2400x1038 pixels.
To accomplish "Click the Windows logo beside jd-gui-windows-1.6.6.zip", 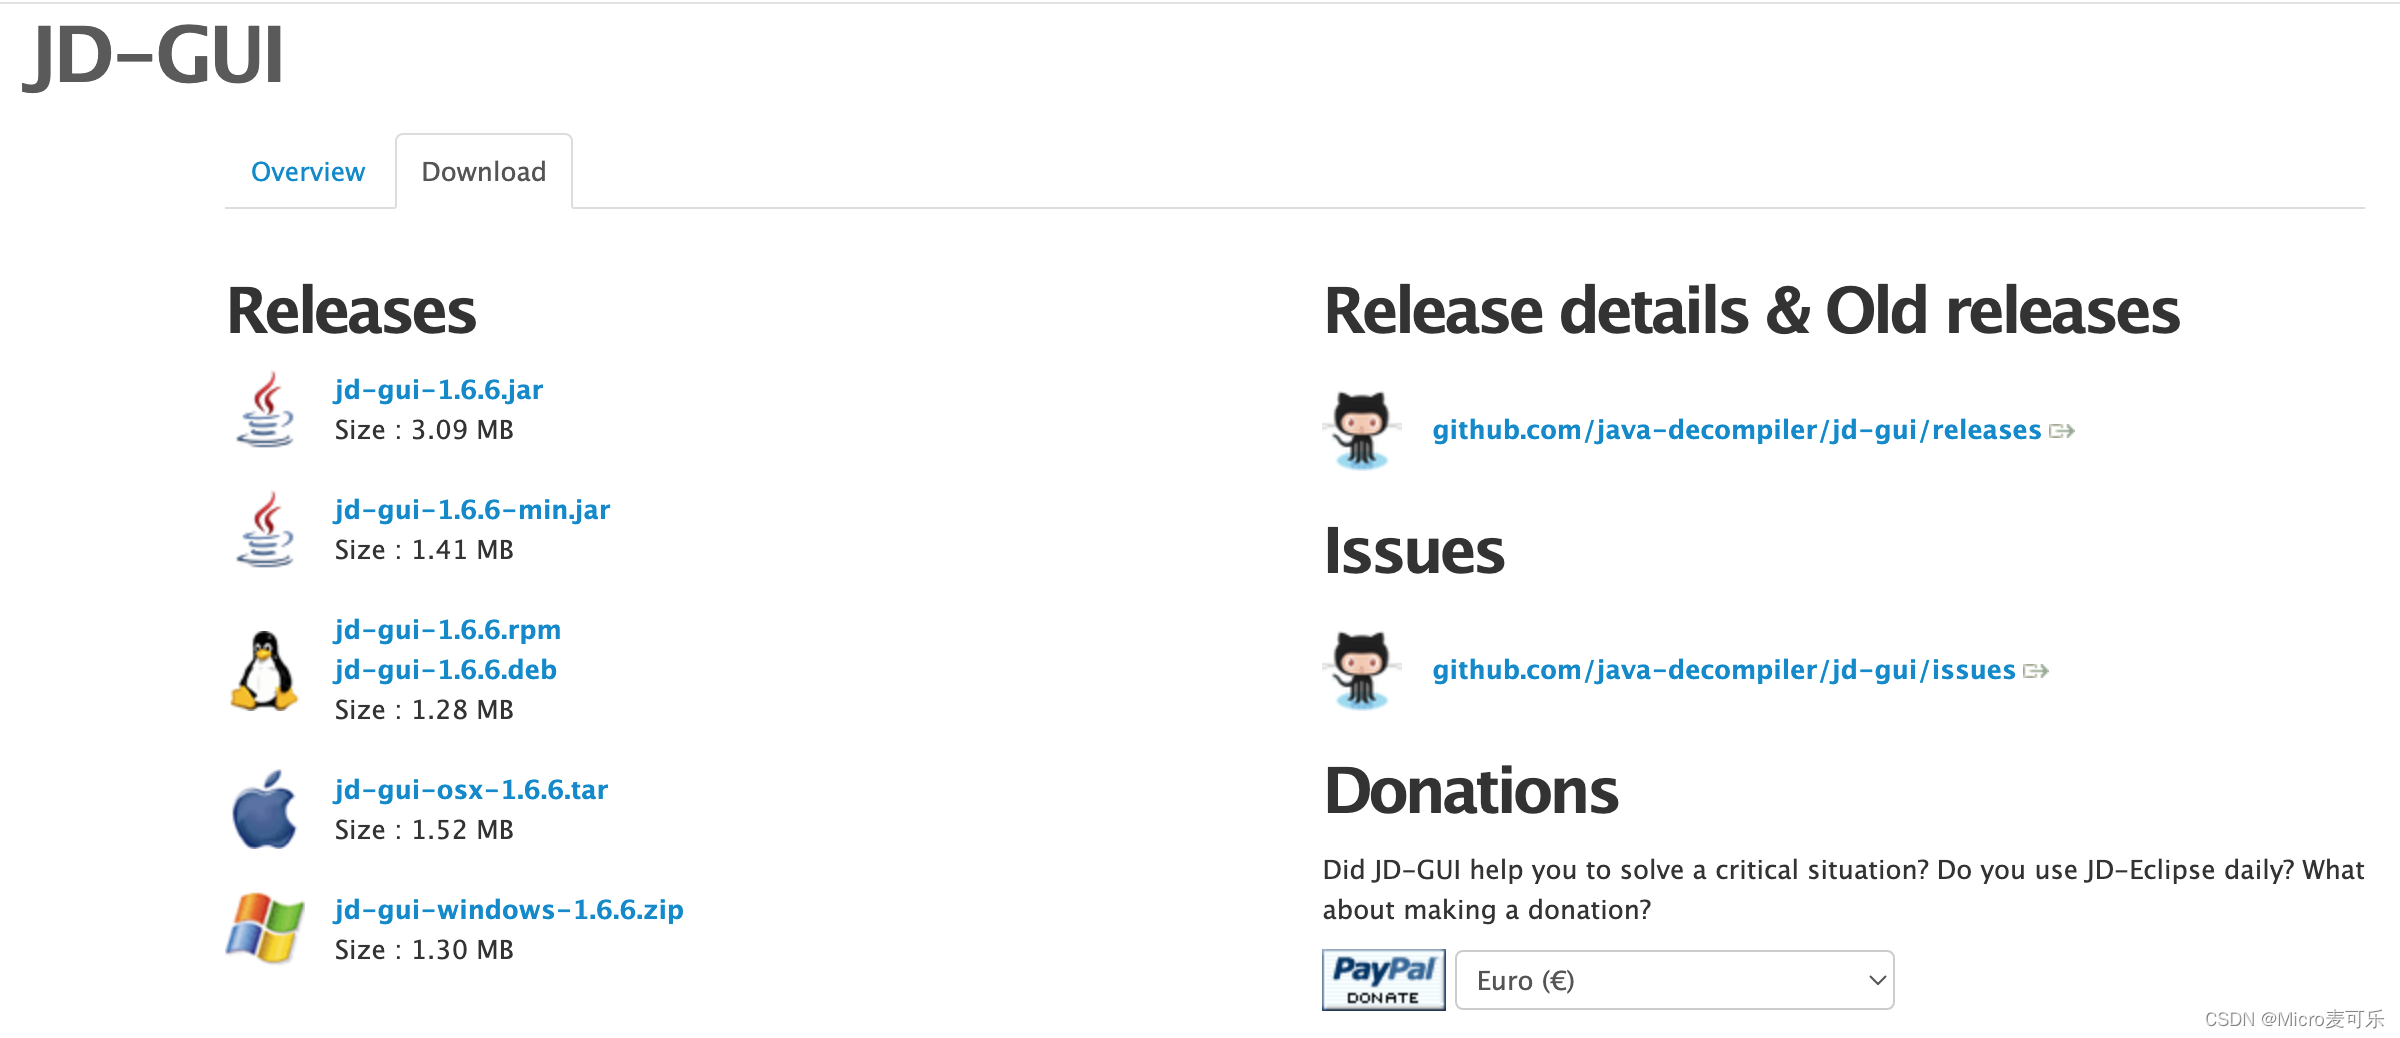I will click(x=264, y=928).
